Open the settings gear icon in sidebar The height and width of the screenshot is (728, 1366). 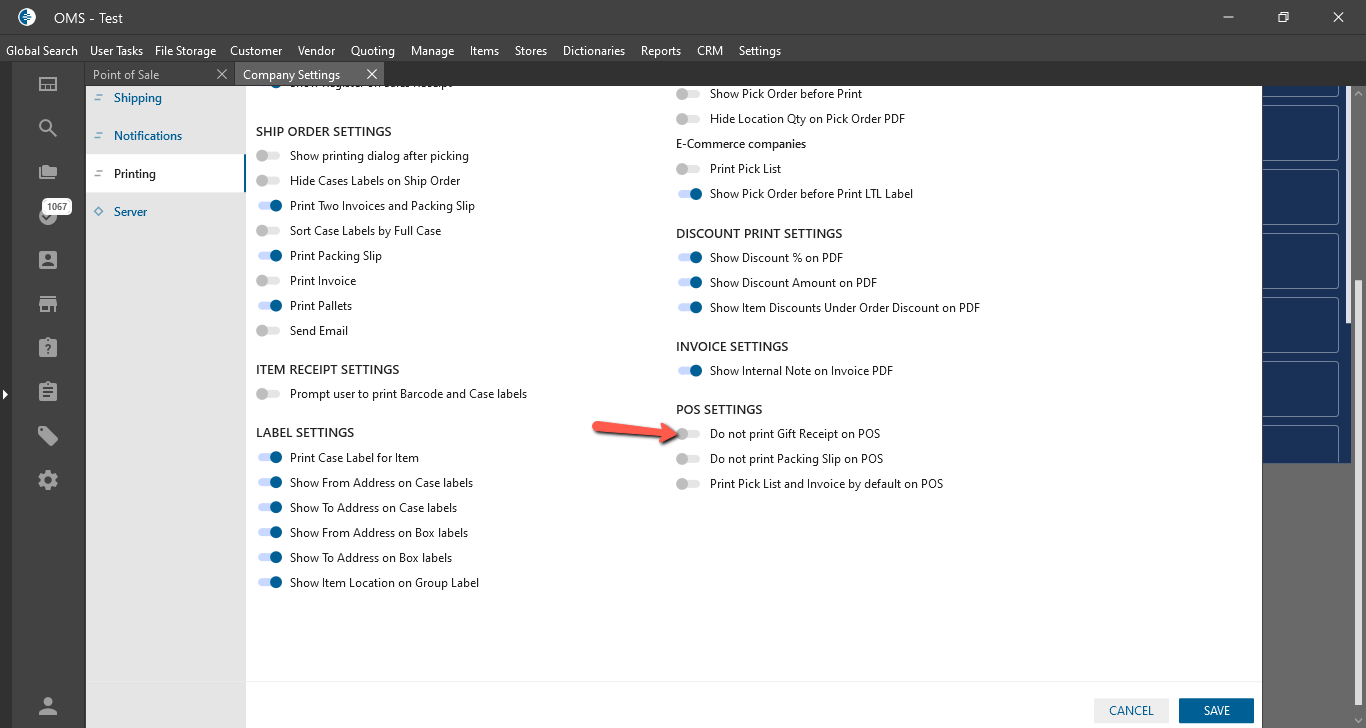click(x=48, y=480)
